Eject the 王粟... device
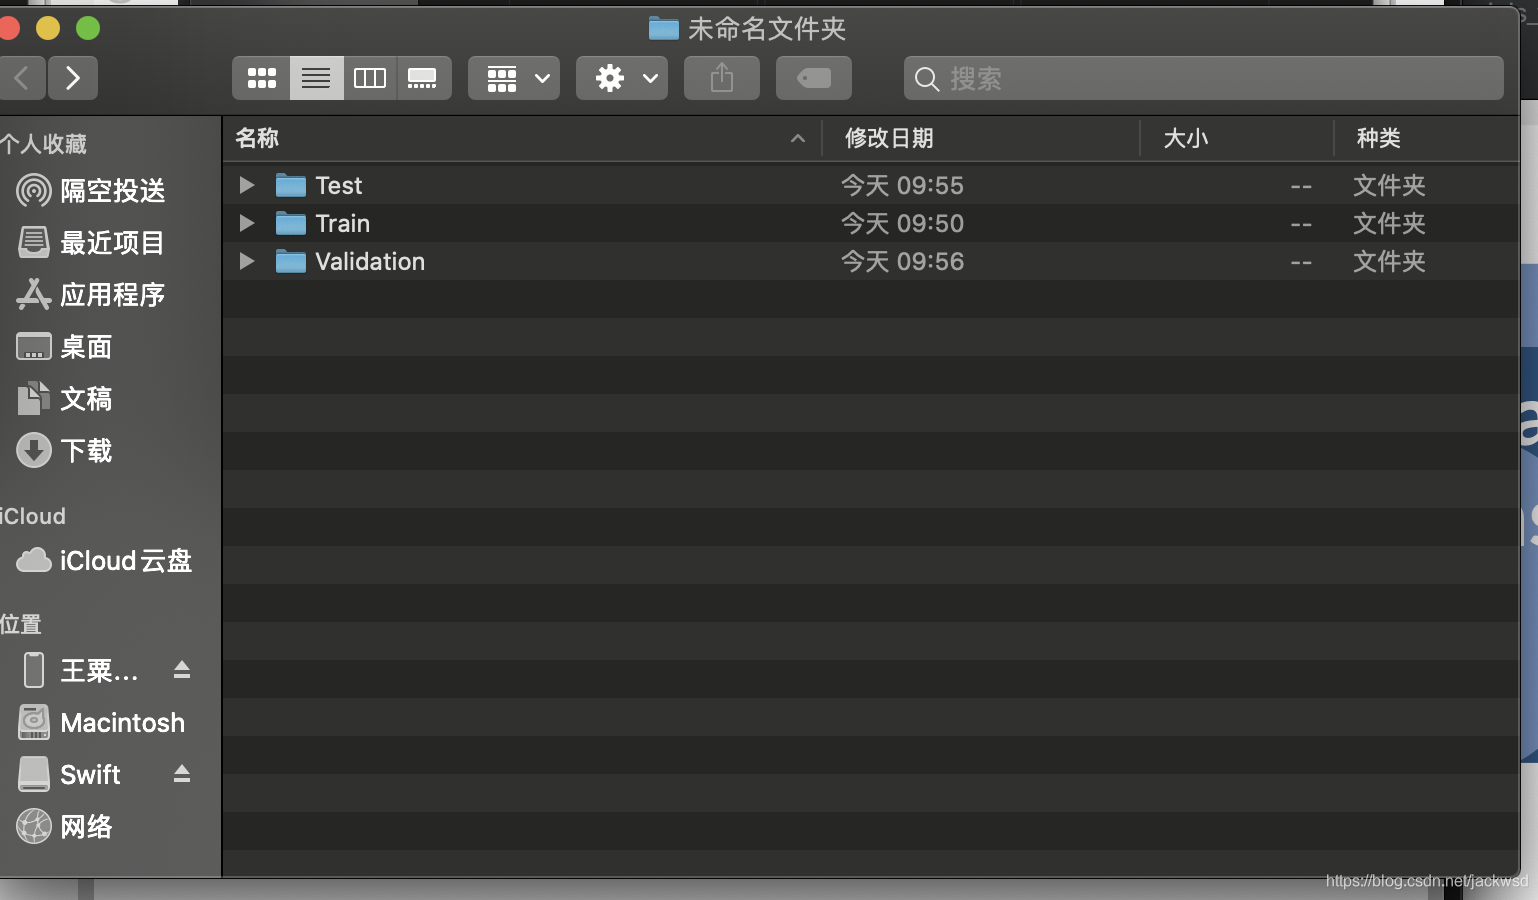 tap(182, 669)
